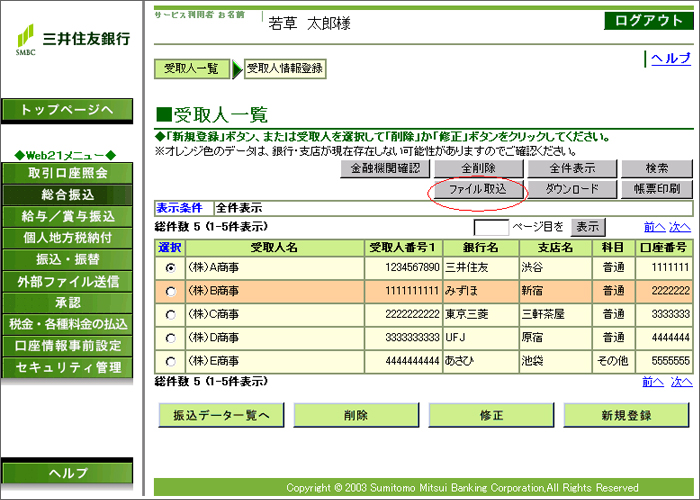Open 外部ファイル送信 menu item
The width and height of the screenshot is (700, 500).
pyautogui.click(x=67, y=281)
